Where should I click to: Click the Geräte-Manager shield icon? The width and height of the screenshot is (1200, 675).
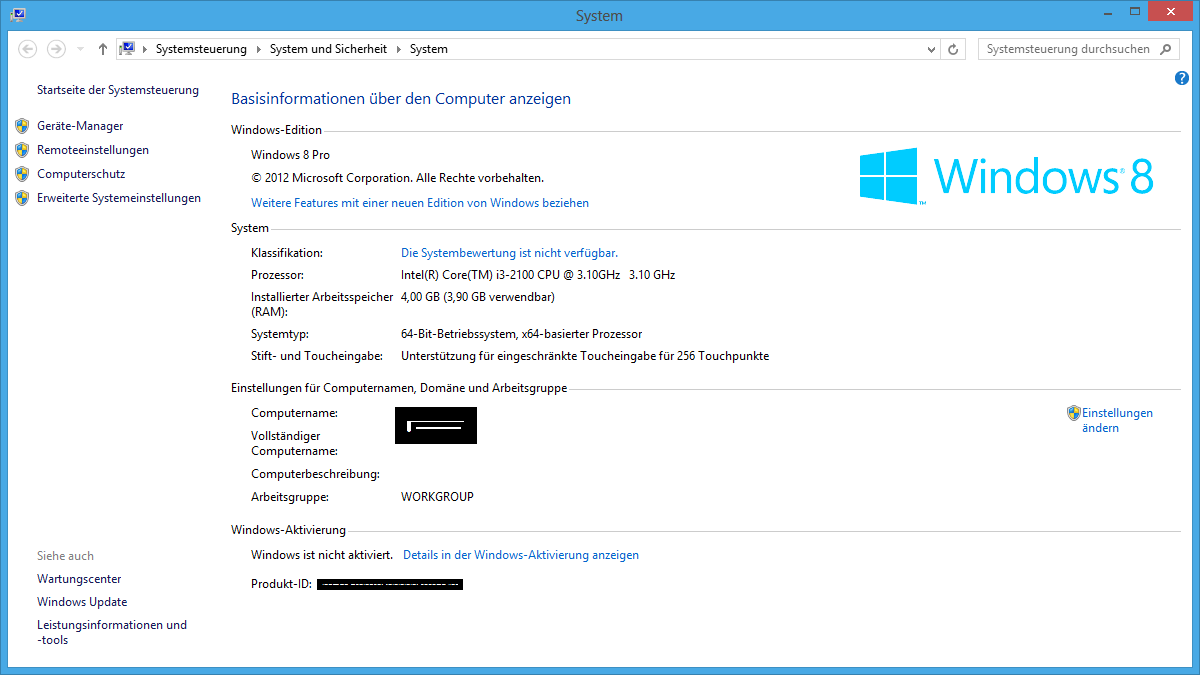pyautogui.click(x=22, y=126)
